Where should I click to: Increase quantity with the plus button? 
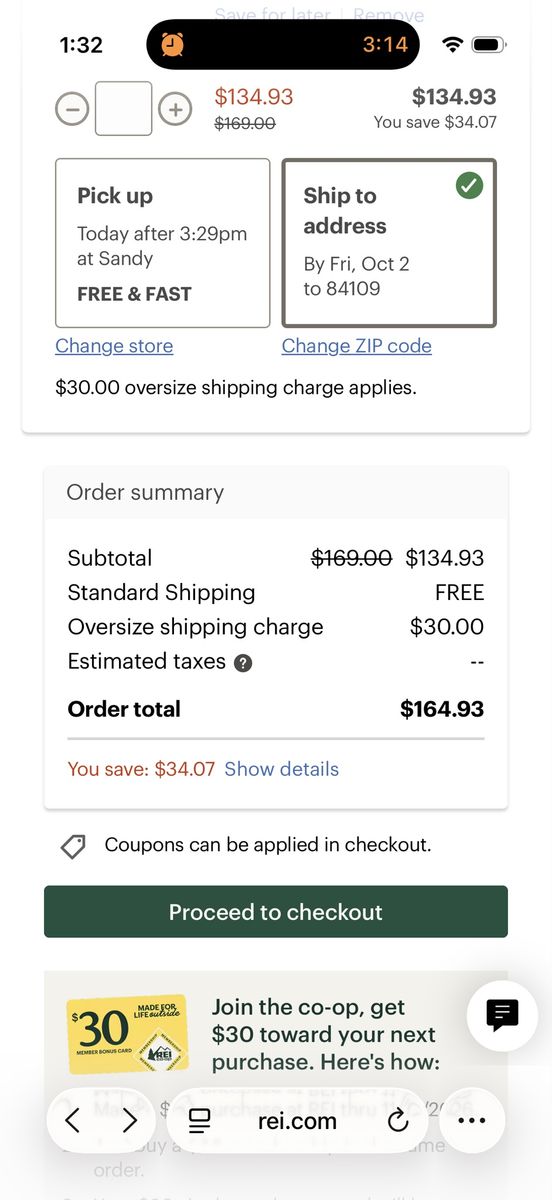(175, 109)
